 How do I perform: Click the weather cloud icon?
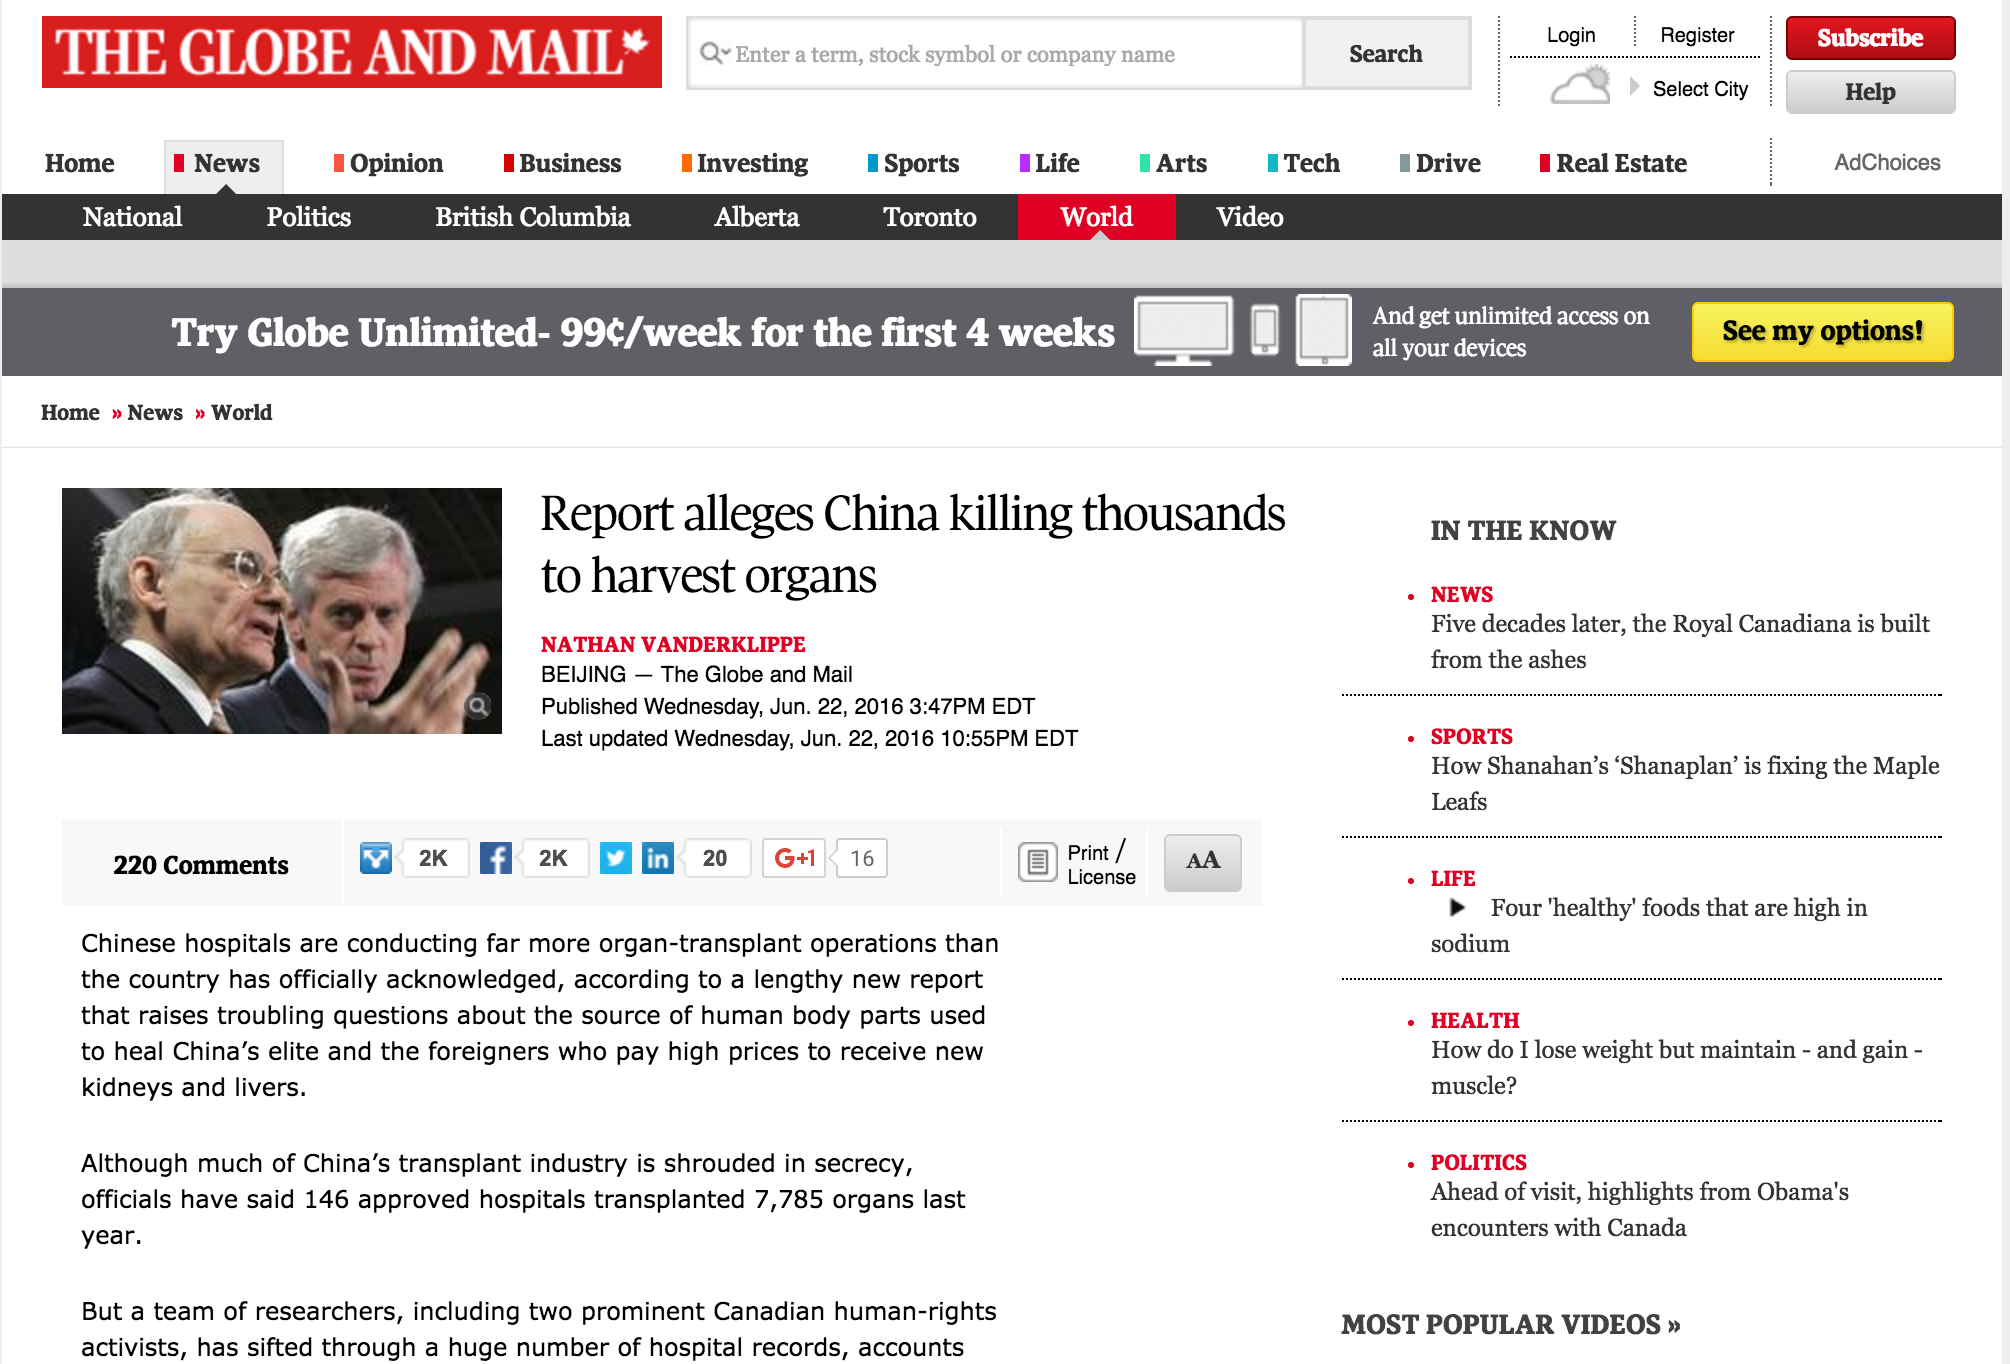click(x=1581, y=86)
